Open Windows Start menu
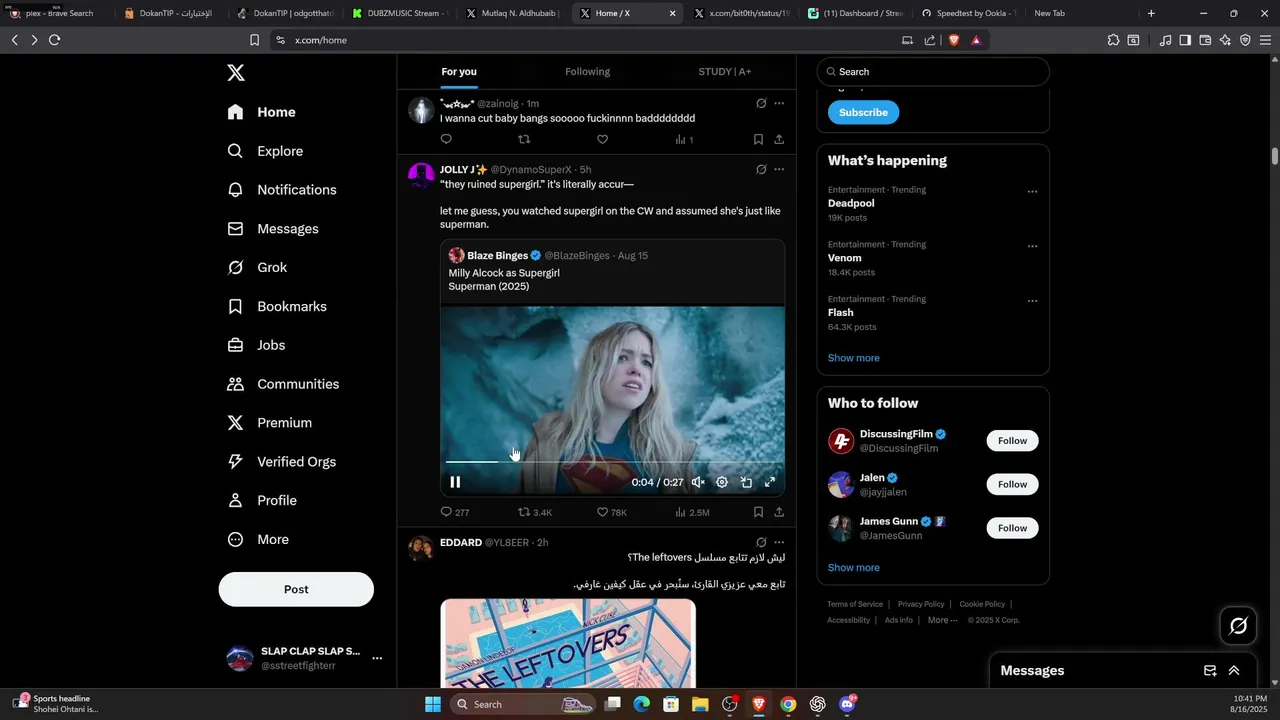 pos(433,704)
